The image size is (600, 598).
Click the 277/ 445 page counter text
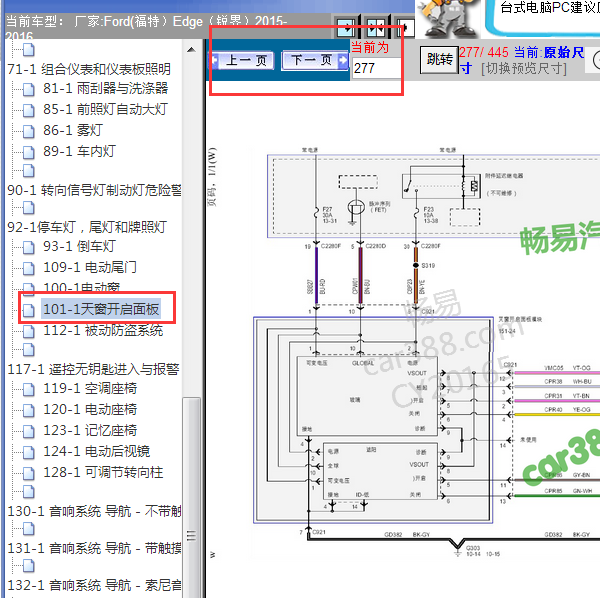click(x=484, y=52)
